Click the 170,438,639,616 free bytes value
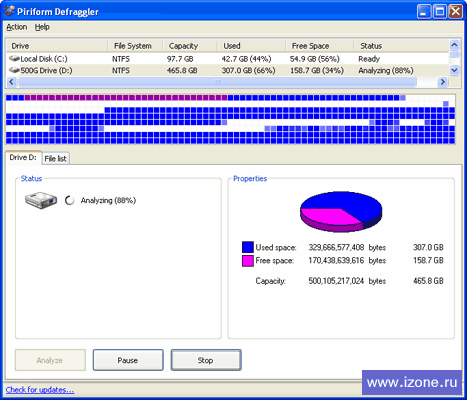467x400 pixels. (336, 260)
